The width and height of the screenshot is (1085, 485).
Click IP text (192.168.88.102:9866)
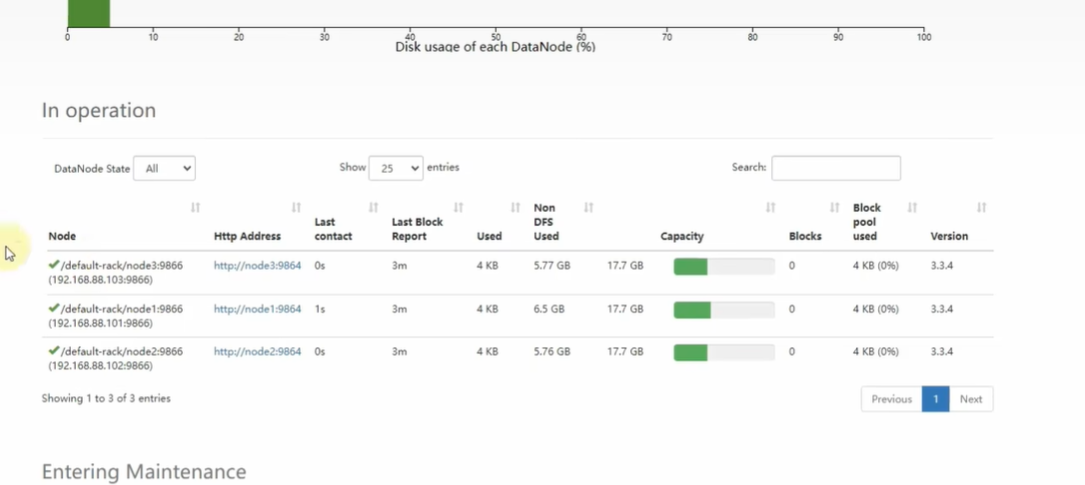pos(100,366)
